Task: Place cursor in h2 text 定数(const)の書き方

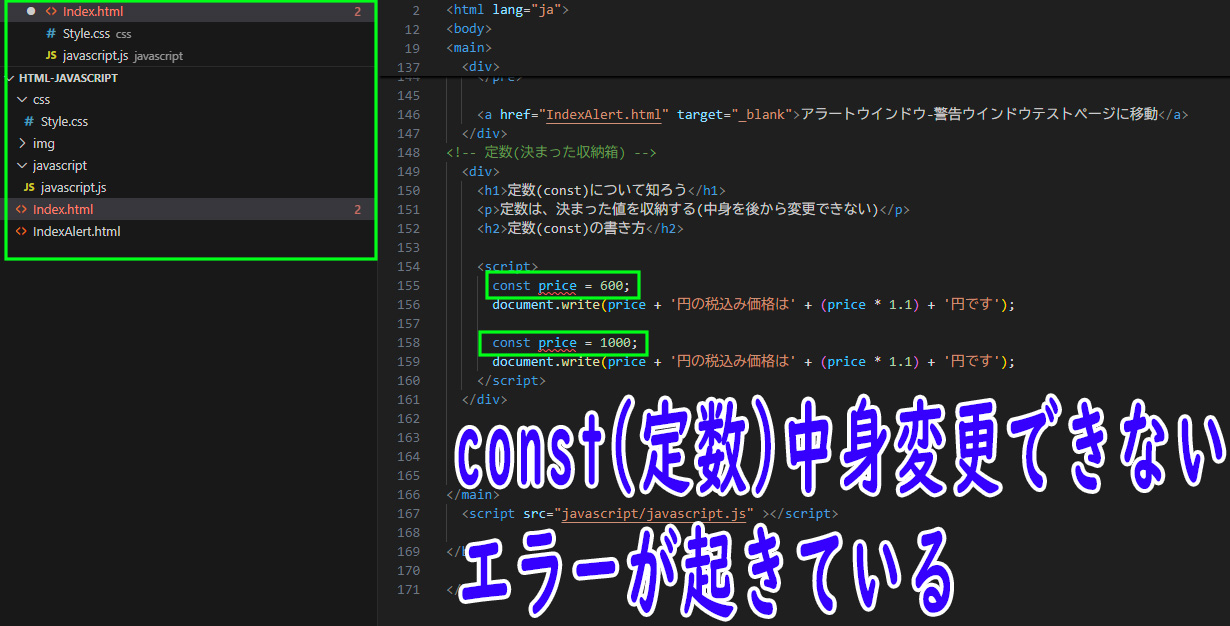Action: pos(577,229)
